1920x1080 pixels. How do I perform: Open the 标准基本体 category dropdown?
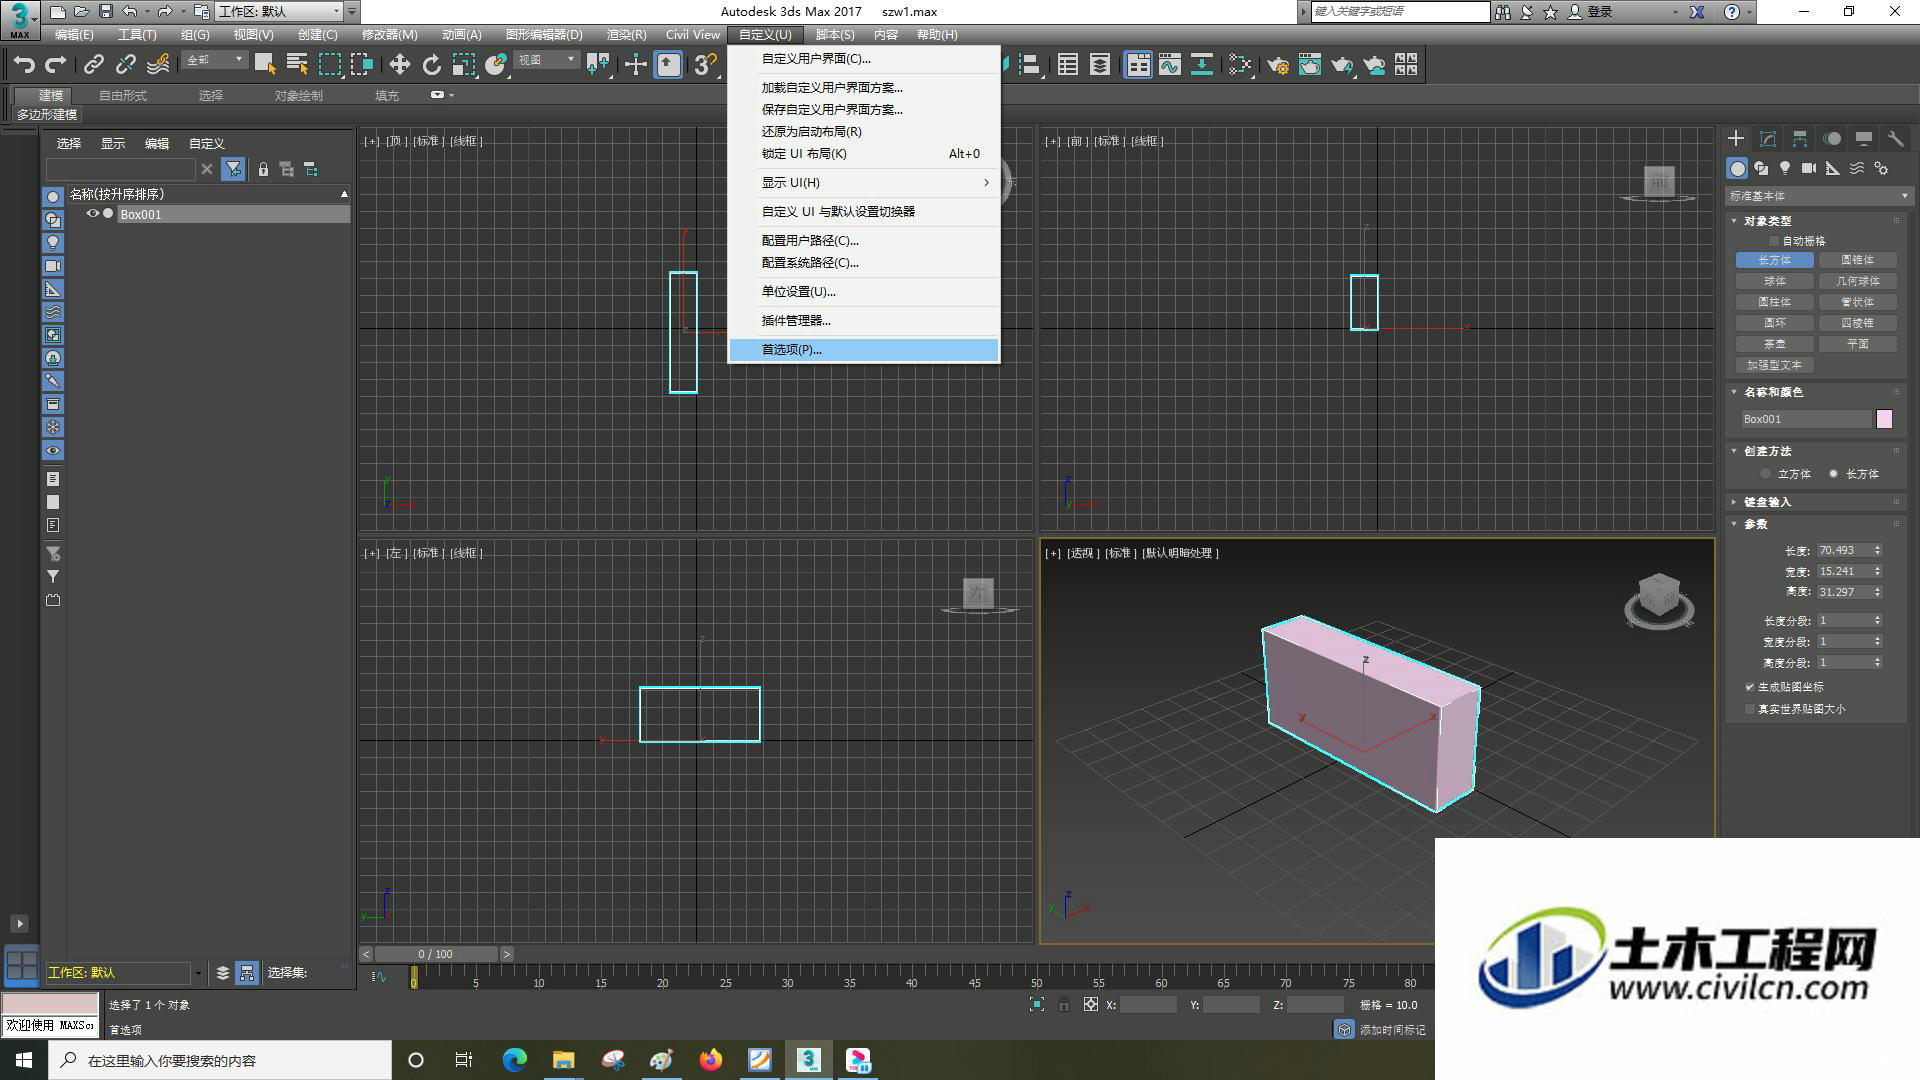1818,196
